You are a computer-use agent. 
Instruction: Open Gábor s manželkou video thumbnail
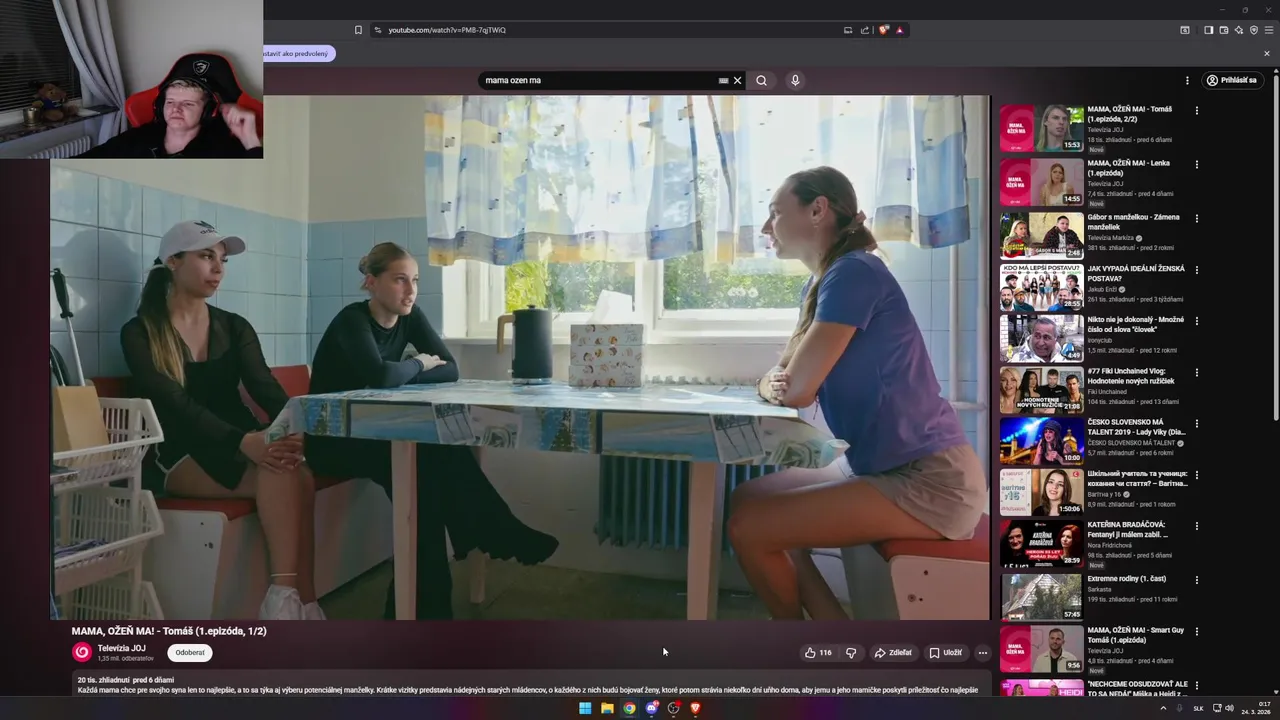(x=1042, y=236)
